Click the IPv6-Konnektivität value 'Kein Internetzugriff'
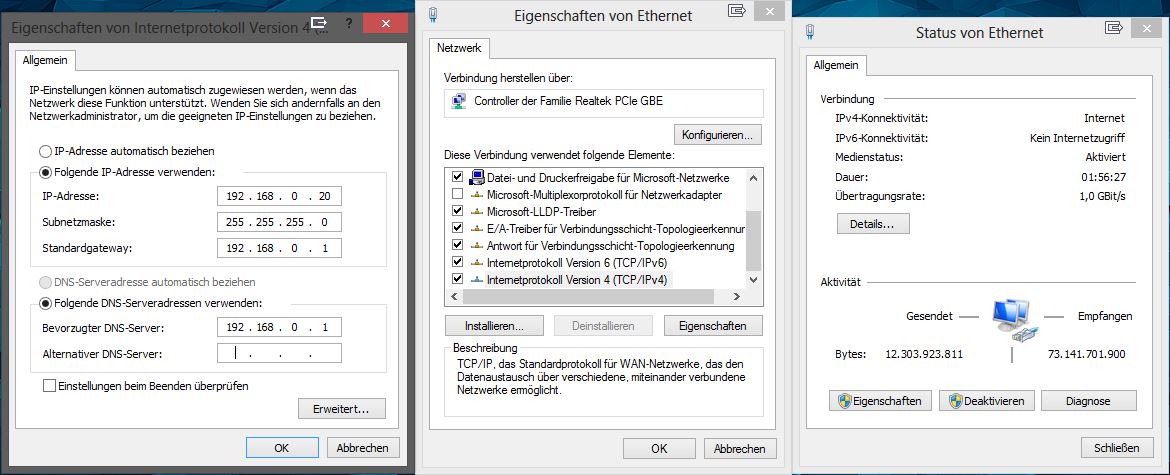 tap(1077, 138)
